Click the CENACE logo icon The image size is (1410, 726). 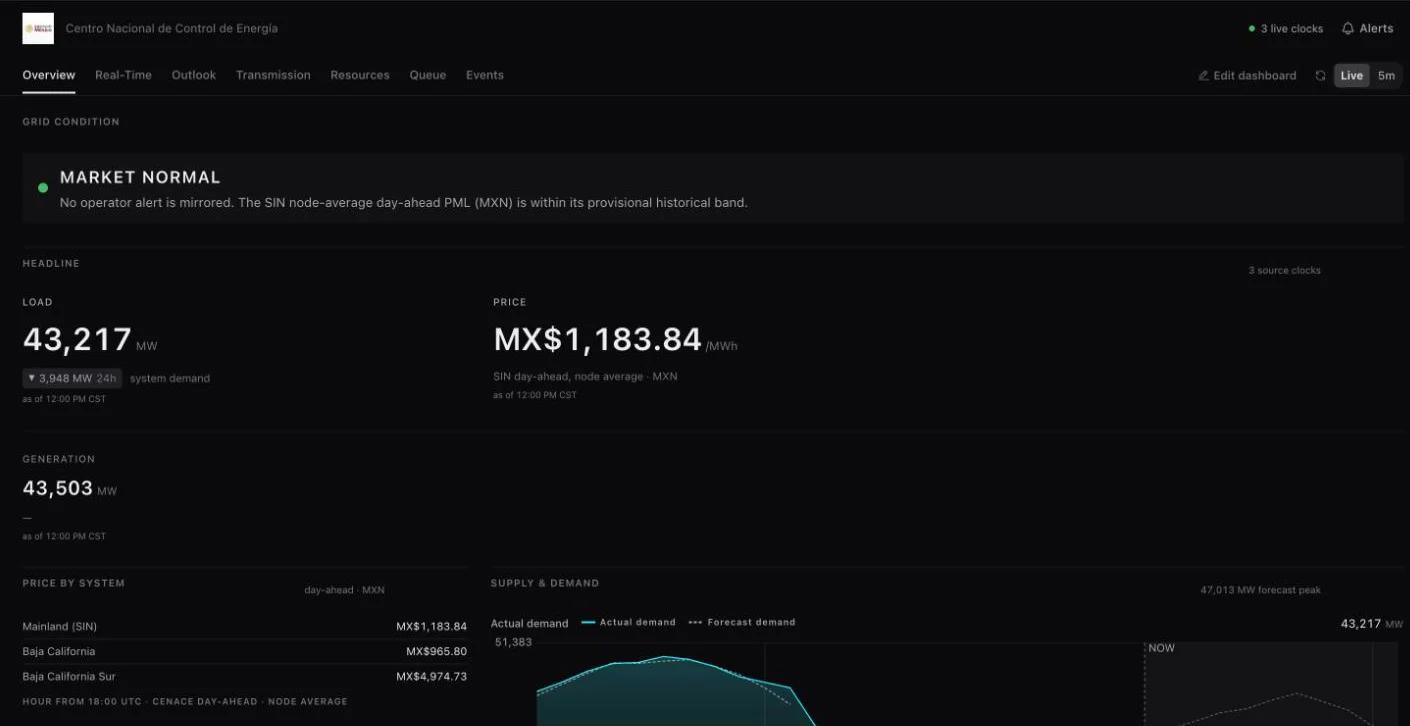pyautogui.click(x=38, y=29)
